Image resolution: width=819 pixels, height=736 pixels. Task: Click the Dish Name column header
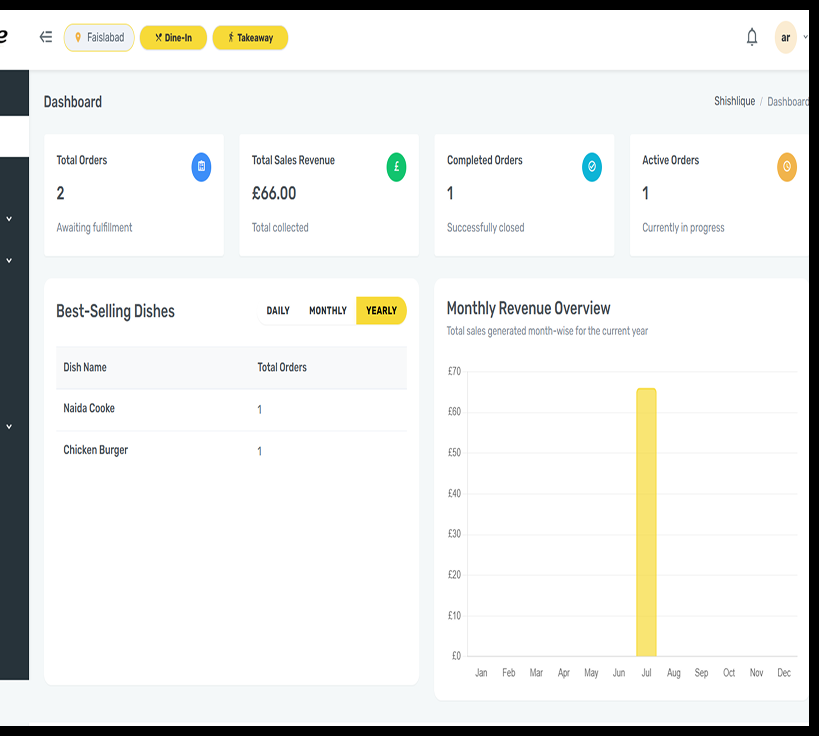(x=85, y=367)
